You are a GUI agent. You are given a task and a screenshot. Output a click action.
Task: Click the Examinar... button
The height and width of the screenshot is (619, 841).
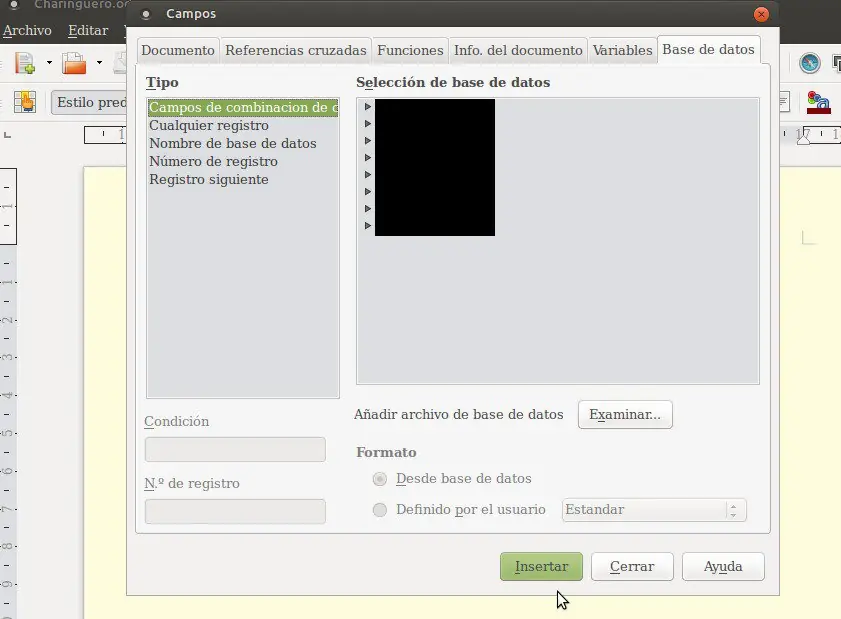coord(625,415)
